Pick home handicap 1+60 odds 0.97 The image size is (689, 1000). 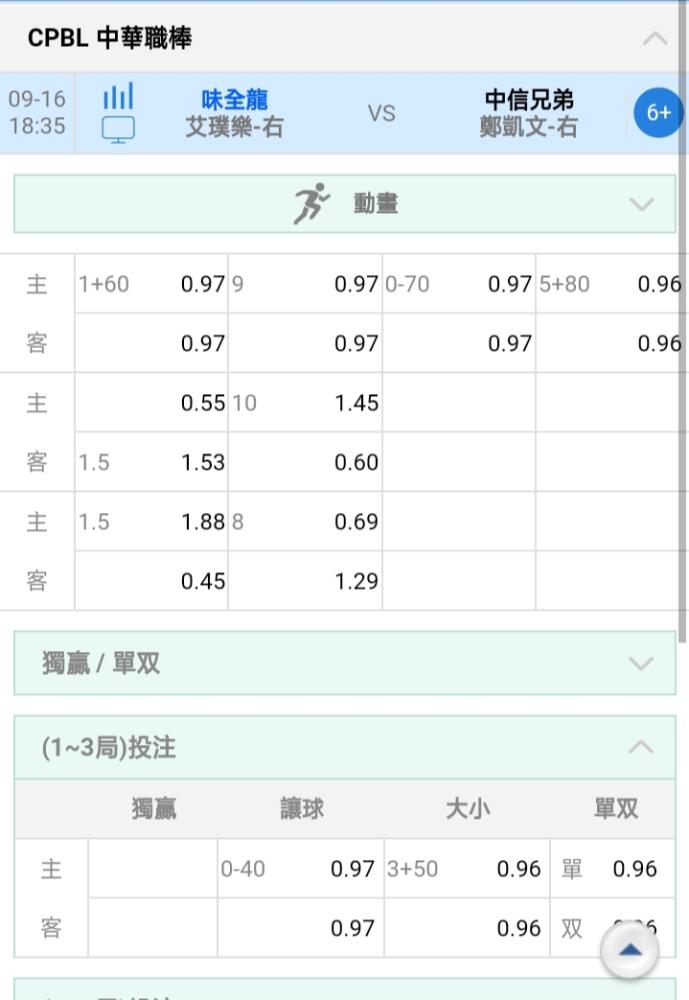pyautogui.click(x=152, y=284)
